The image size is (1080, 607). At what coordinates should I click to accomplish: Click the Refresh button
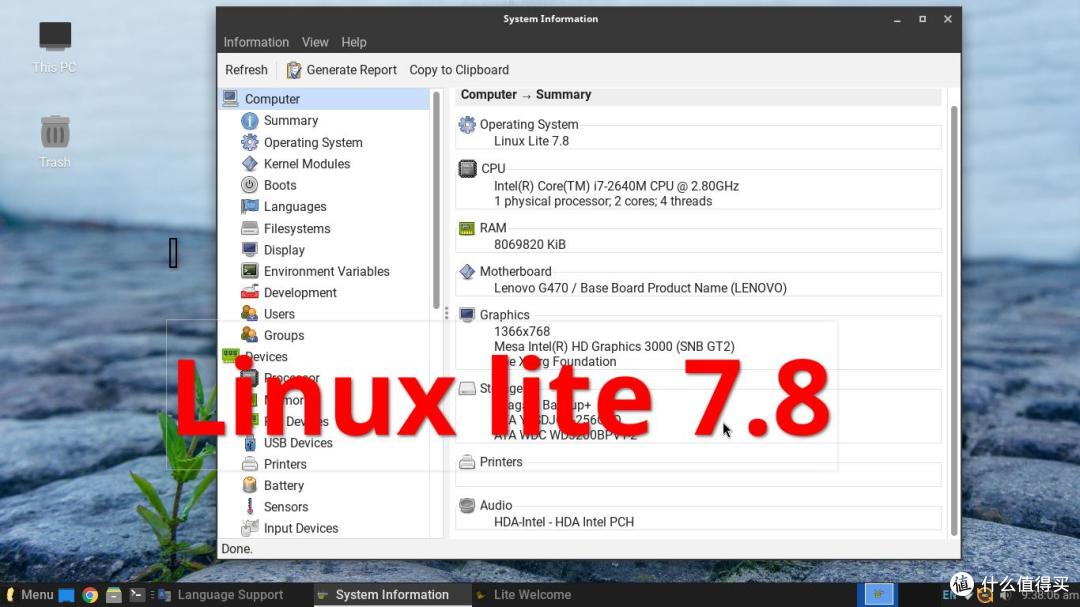coord(246,70)
